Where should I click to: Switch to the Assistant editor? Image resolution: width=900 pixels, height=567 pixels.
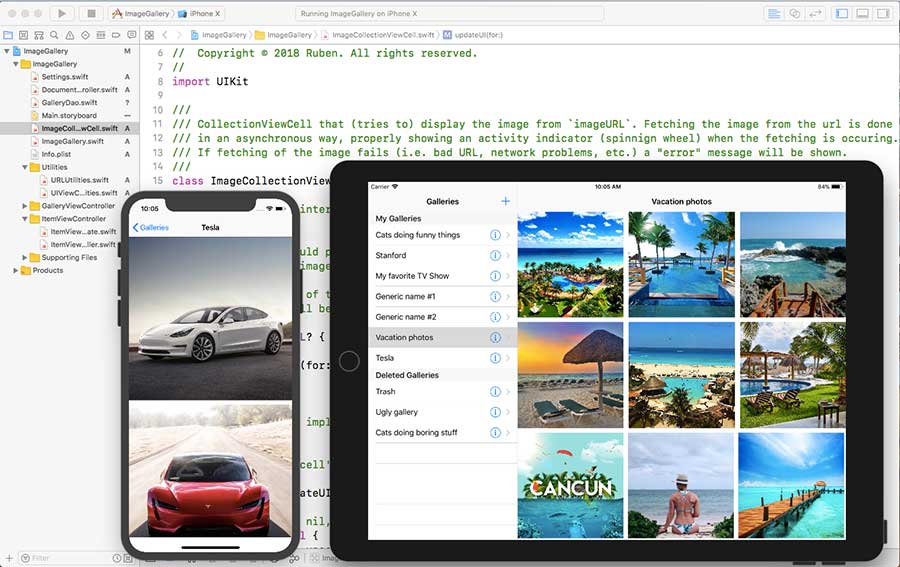click(x=795, y=13)
